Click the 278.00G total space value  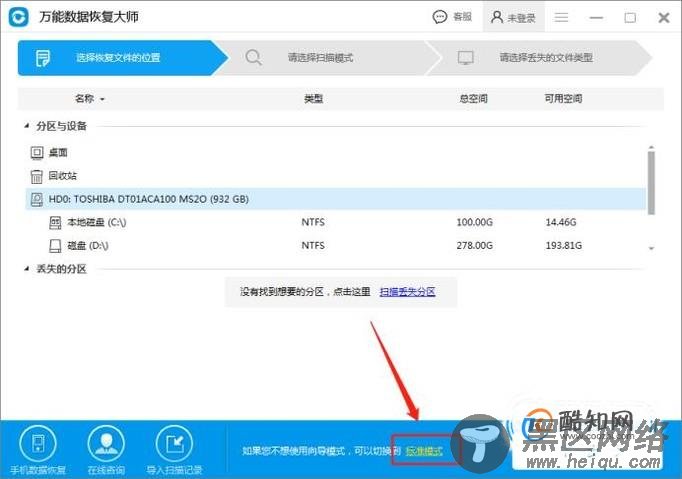[475, 246]
